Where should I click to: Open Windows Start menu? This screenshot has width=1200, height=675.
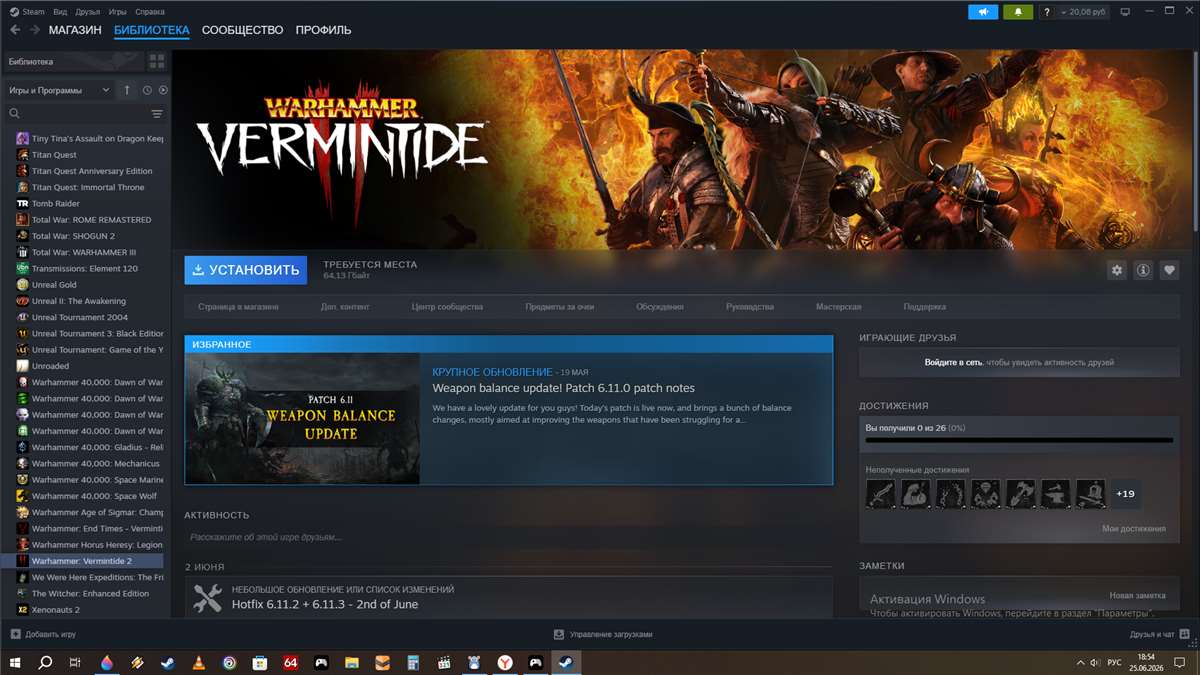15,662
